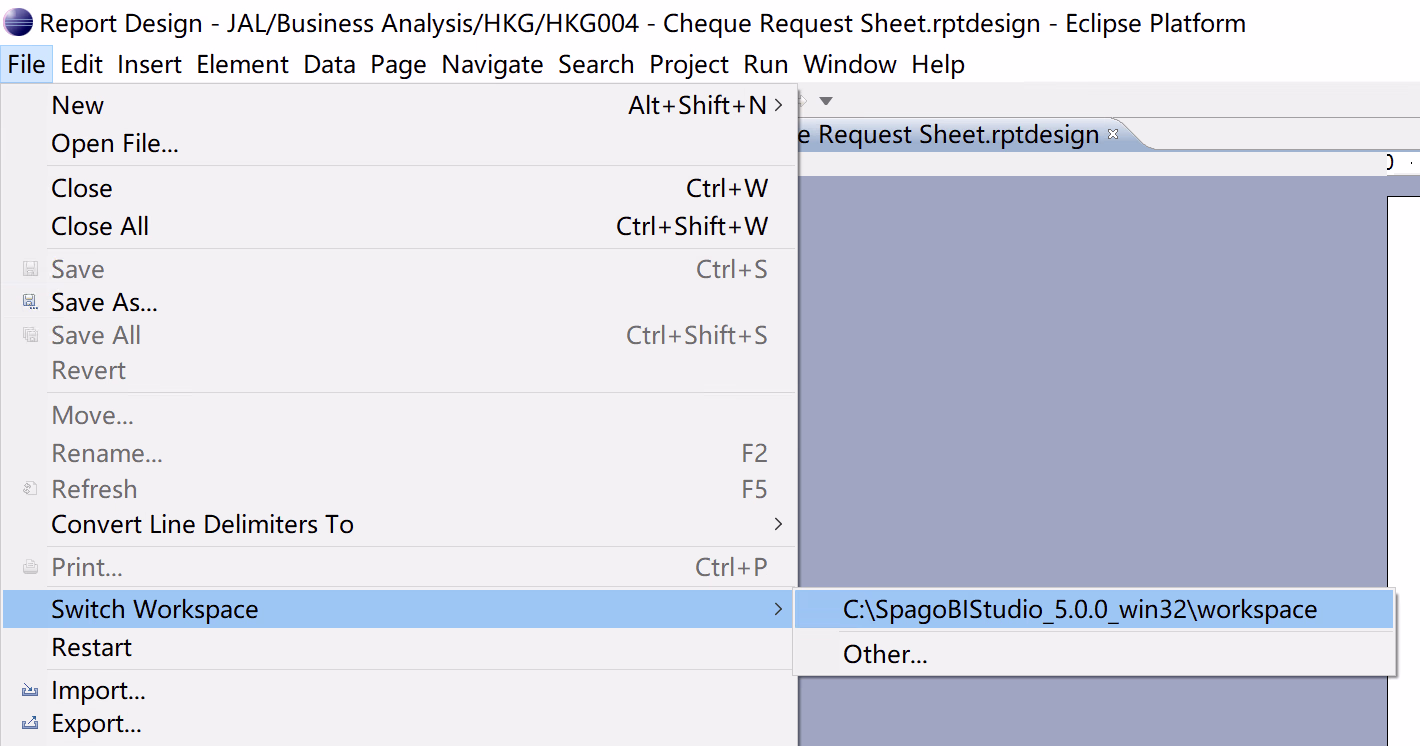This screenshot has height=746, width=1420.
Task: Select the C:\SpagoBIStudio_5.0.0_win32\workspace entry
Action: tap(1079, 609)
